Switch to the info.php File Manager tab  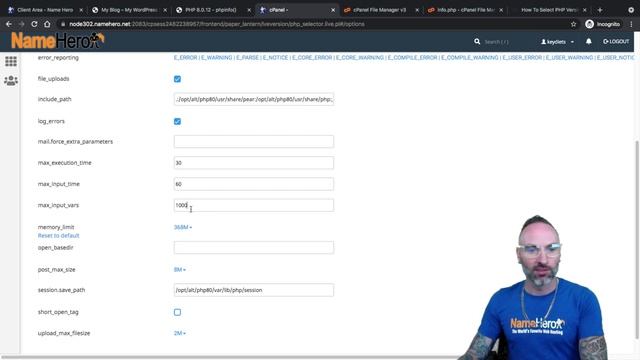click(465, 10)
